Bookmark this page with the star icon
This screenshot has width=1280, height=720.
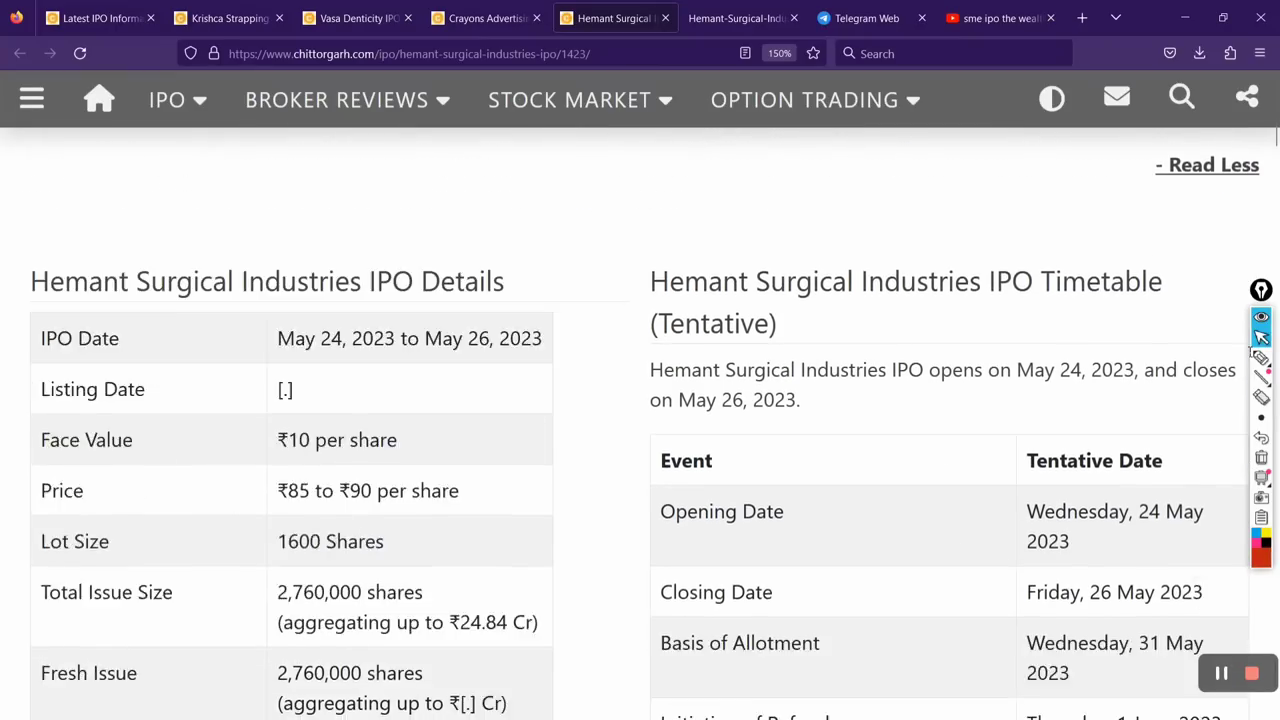(x=813, y=53)
